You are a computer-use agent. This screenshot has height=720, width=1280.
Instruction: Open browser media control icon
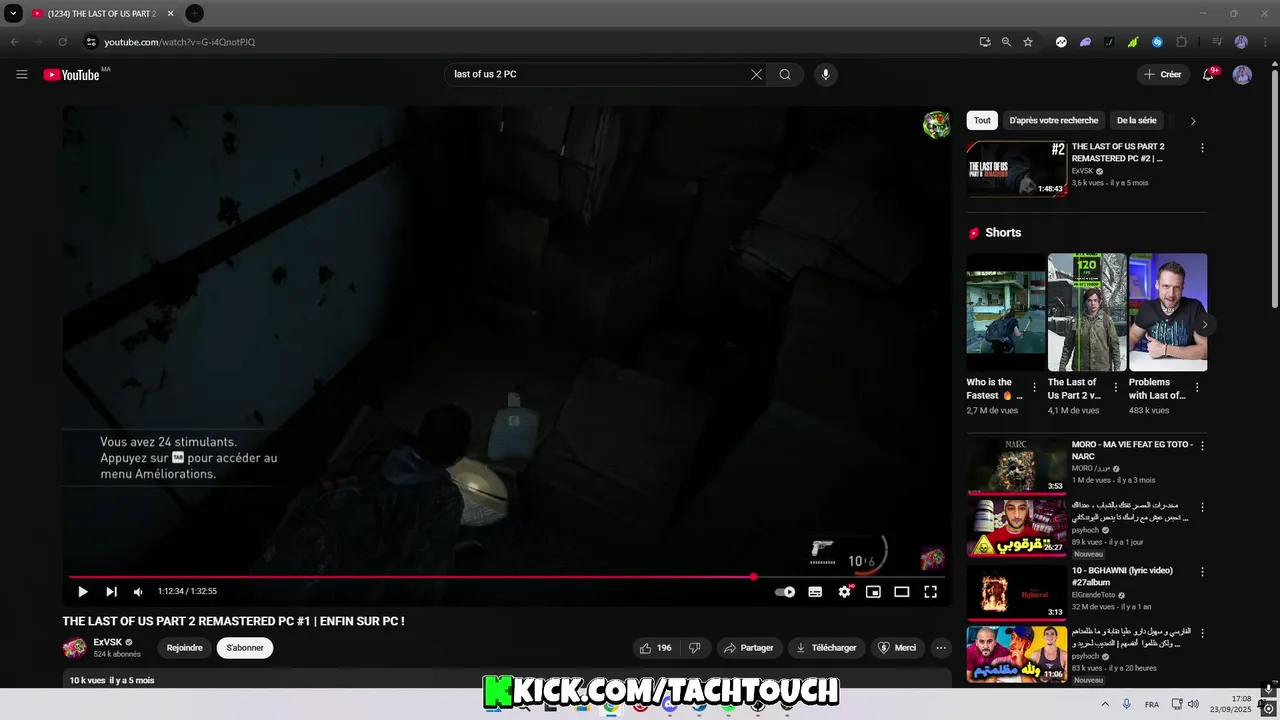(1217, 42)
